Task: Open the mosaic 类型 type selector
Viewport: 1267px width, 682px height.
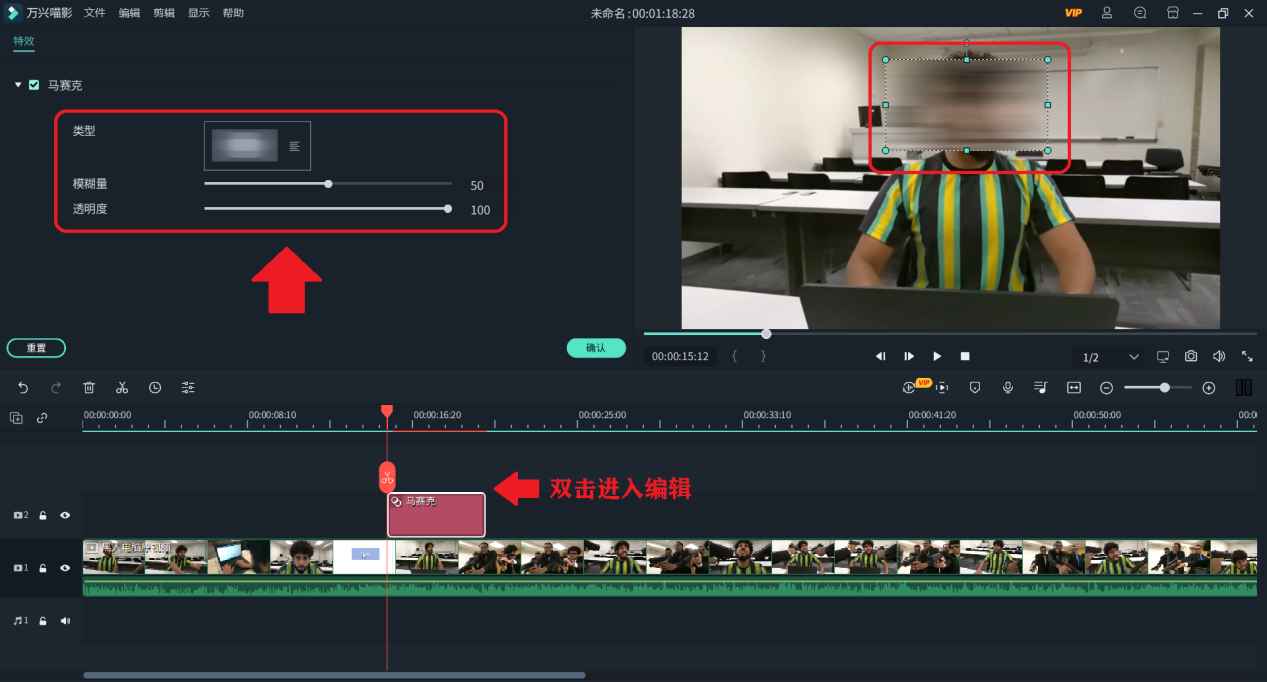Action: [x=257, y=146]
